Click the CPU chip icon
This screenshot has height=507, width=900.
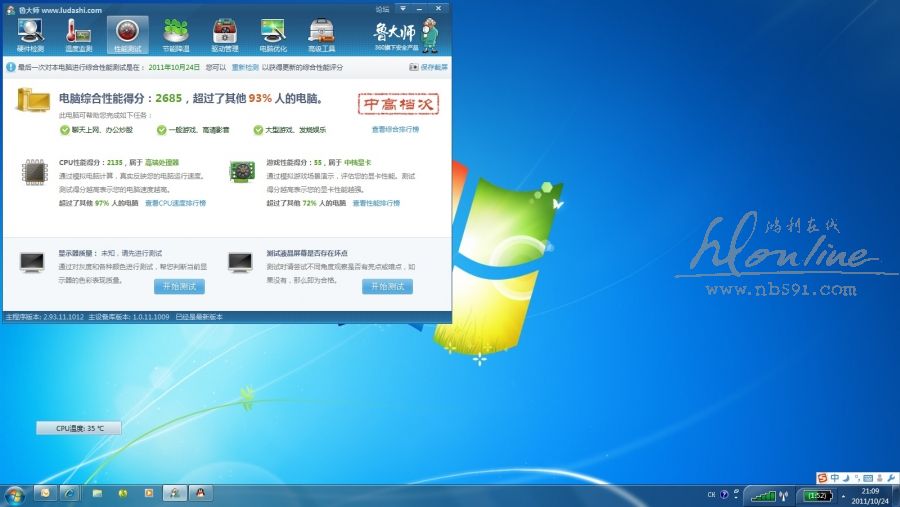pos(35,172)
